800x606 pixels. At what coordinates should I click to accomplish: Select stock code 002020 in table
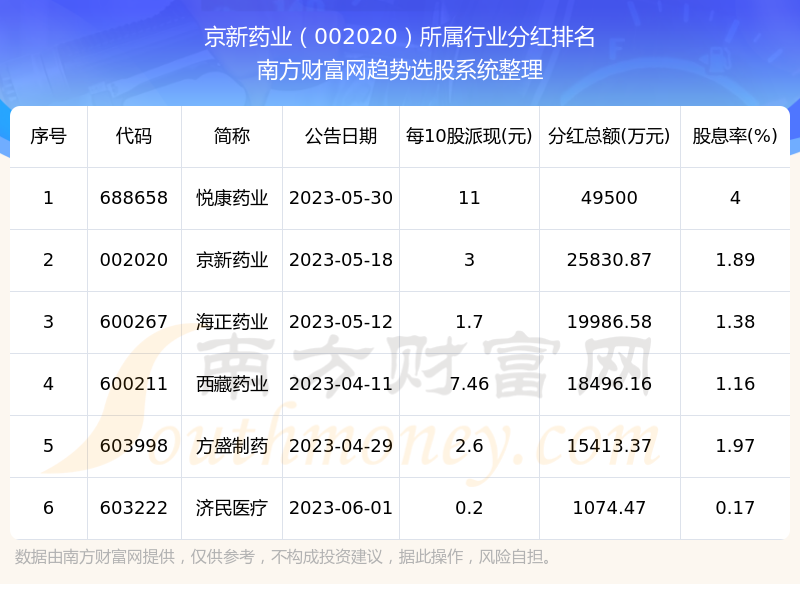134,260
